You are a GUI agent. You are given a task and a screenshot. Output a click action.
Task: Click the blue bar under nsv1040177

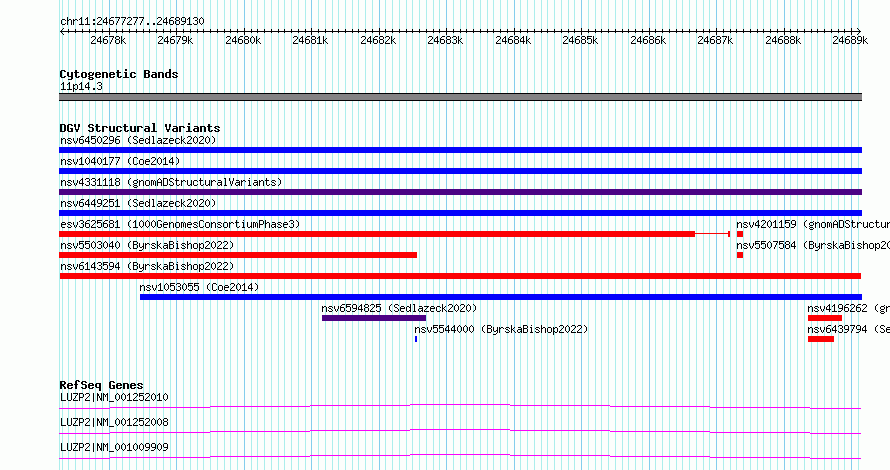point(460,171)
